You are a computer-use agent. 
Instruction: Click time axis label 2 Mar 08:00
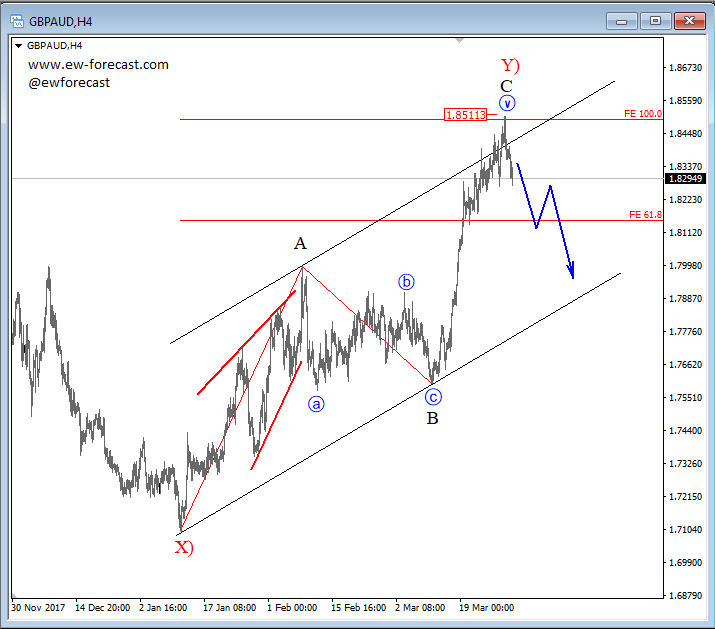click(420, 608)
